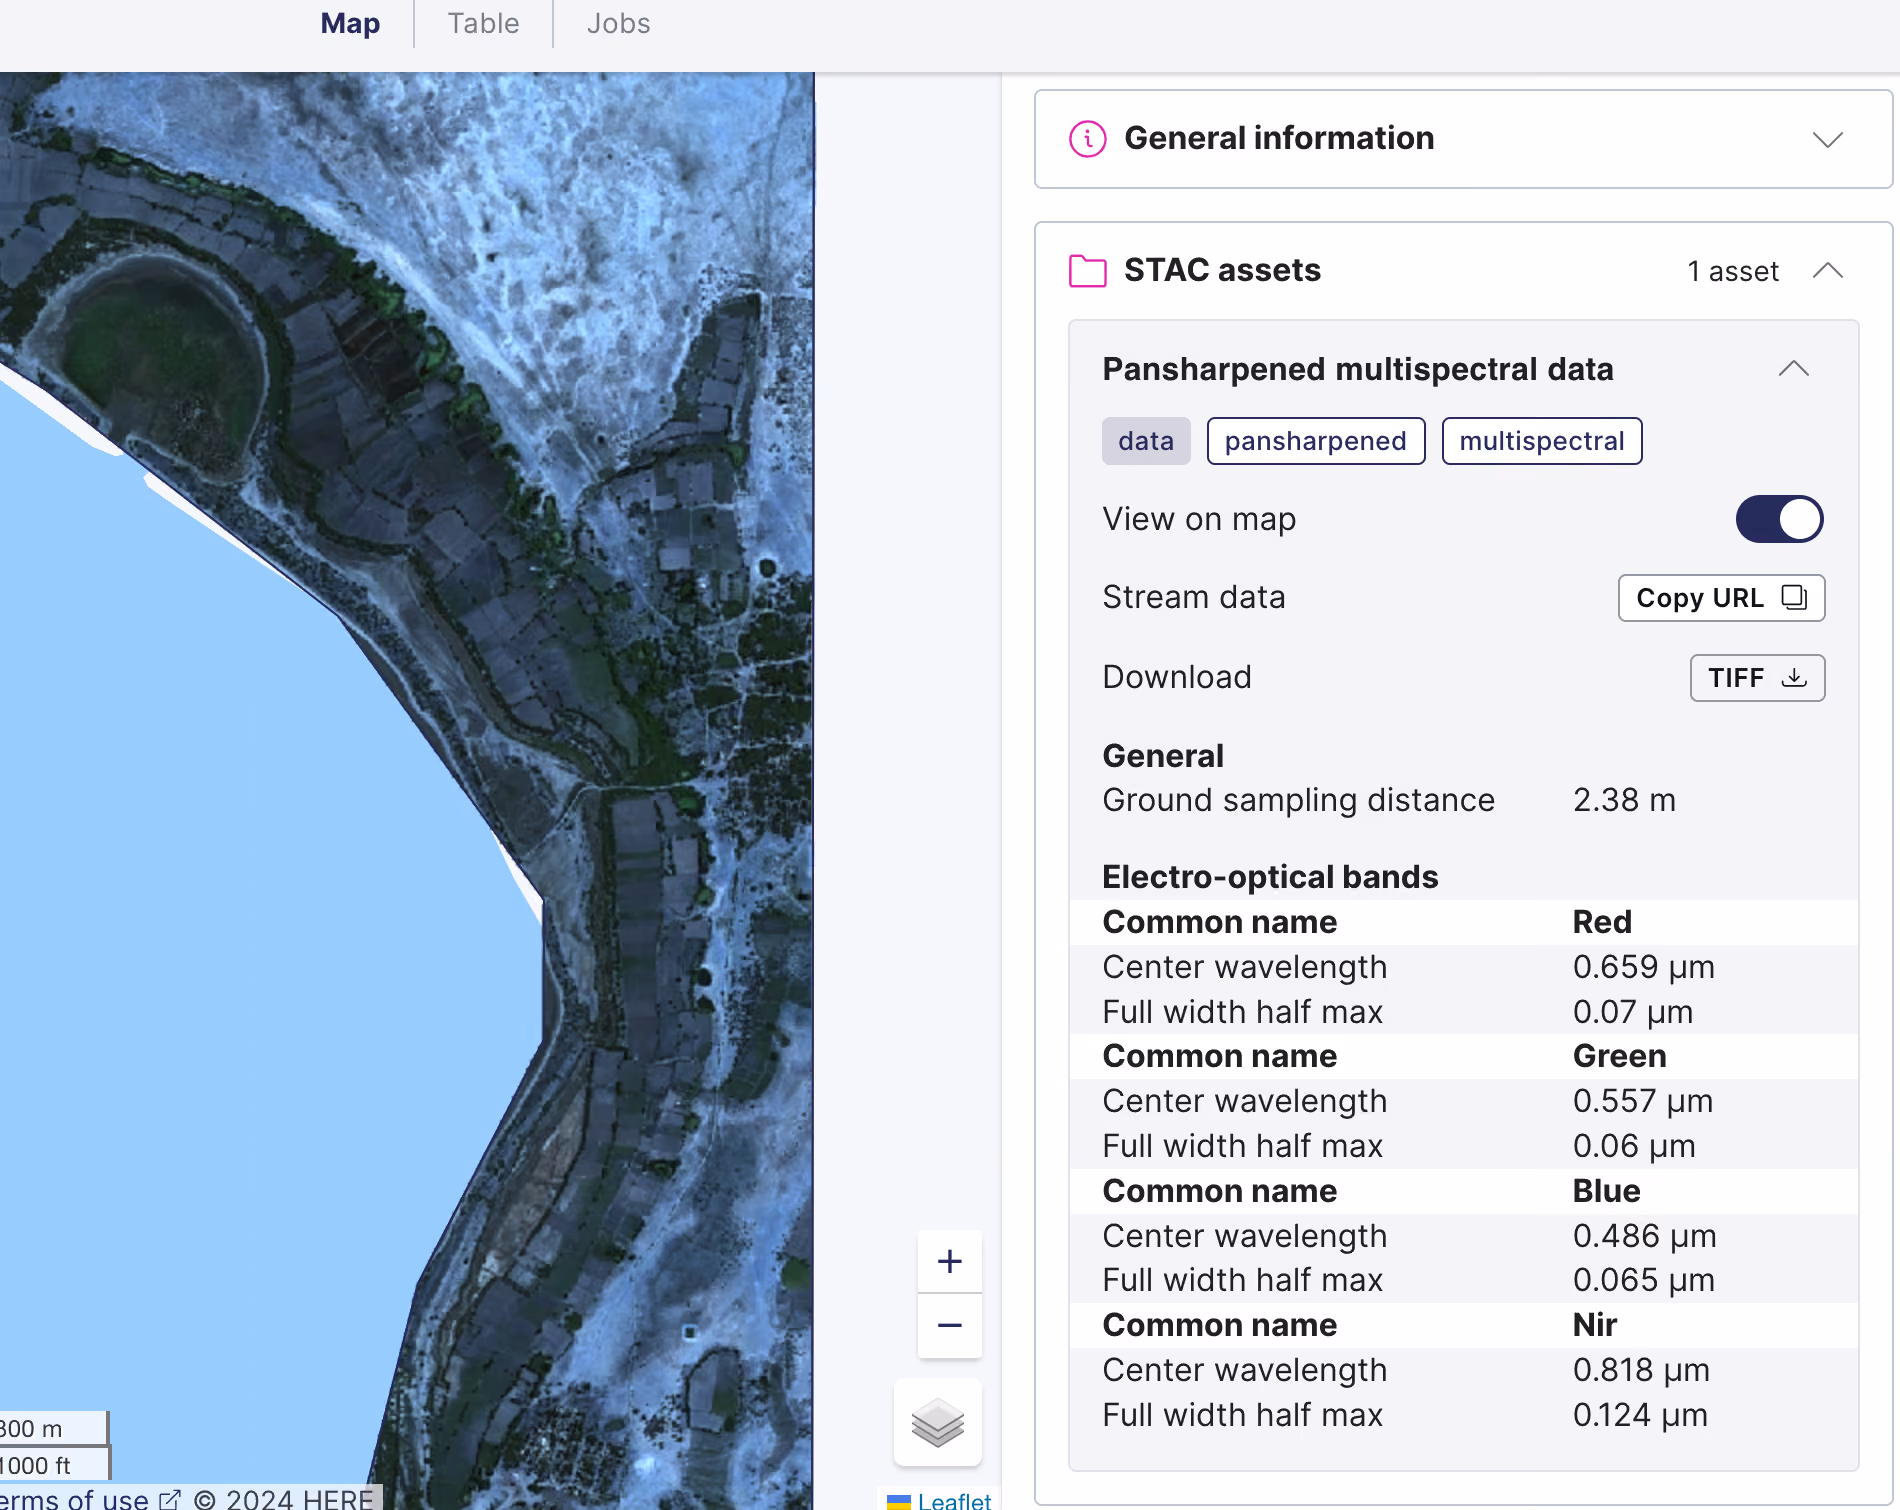Click the '0.06 µm' half max value
Viewport: 1900px width, 1510px height.
[x=1634, y=1146]
